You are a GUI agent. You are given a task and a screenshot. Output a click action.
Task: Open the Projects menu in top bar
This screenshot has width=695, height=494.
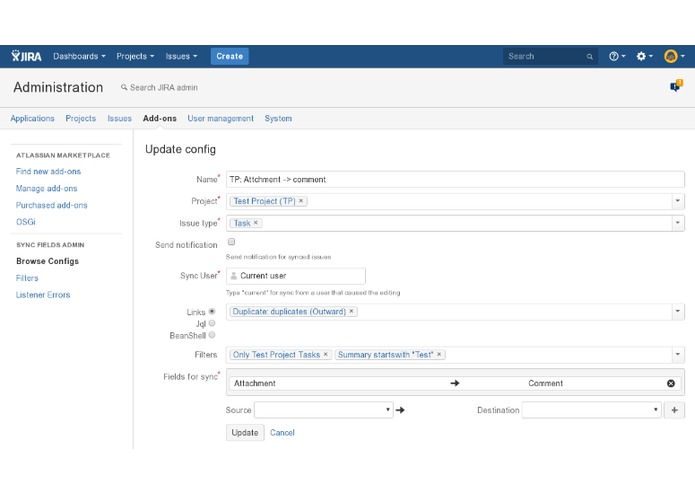[135, 56]
